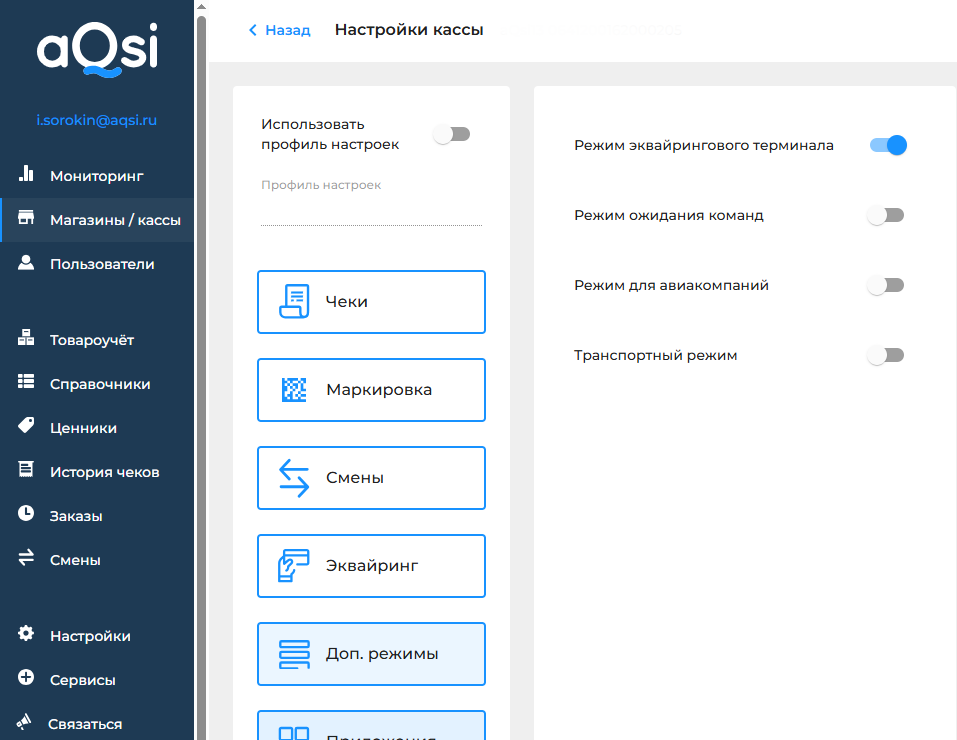Click the plus icon next to Сервисы
The height and width of the screenshot is (740, 957).
tap(27, 679)
